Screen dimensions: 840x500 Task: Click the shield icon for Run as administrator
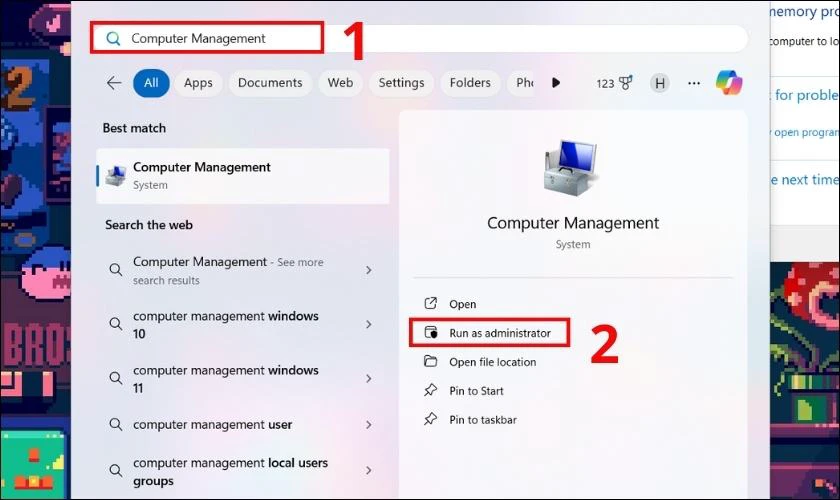click(x=431, y=332)
